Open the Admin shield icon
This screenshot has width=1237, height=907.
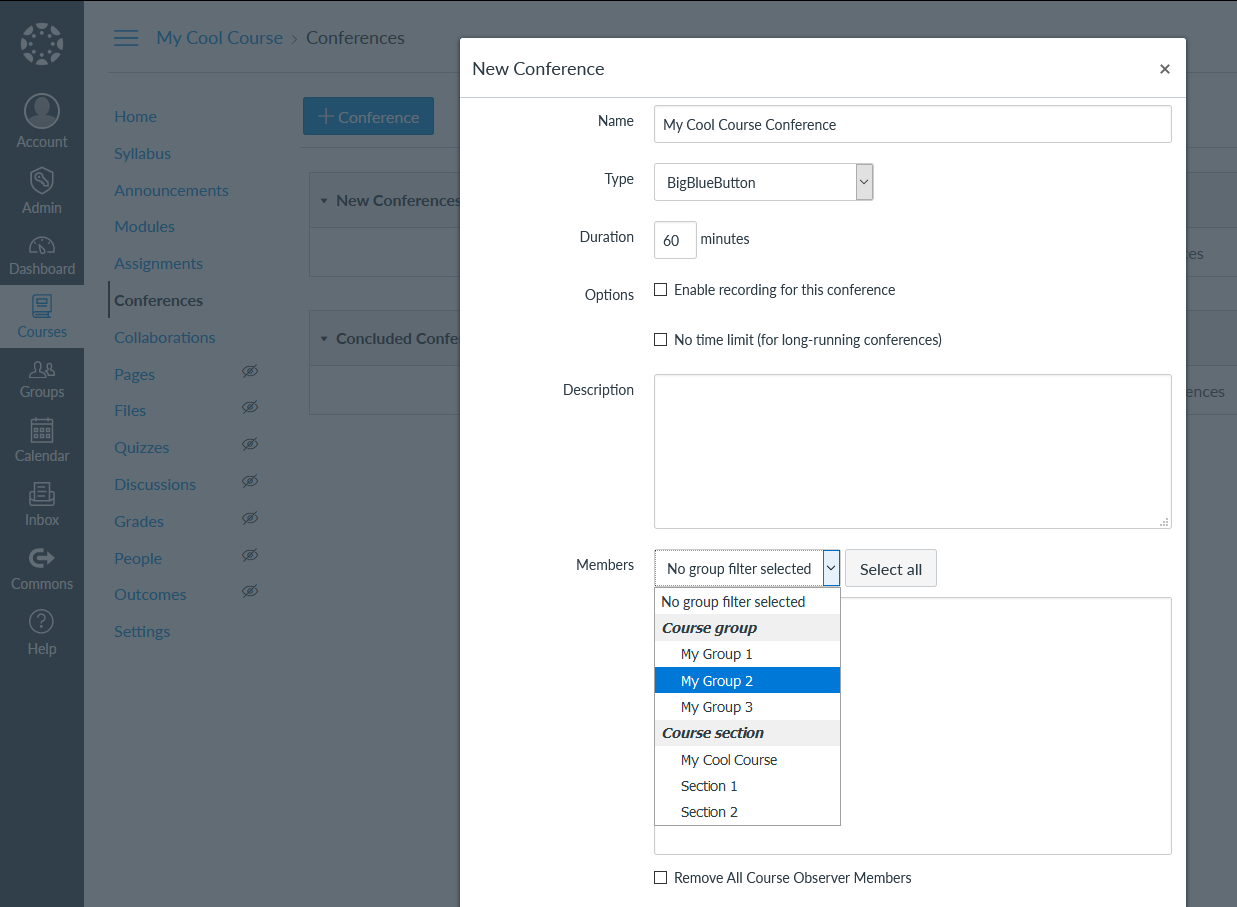coord(42,181)
